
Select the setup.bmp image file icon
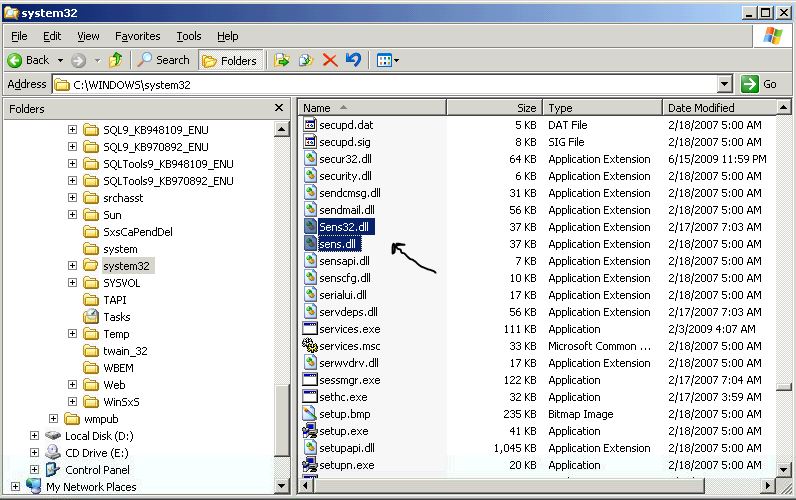310,413
